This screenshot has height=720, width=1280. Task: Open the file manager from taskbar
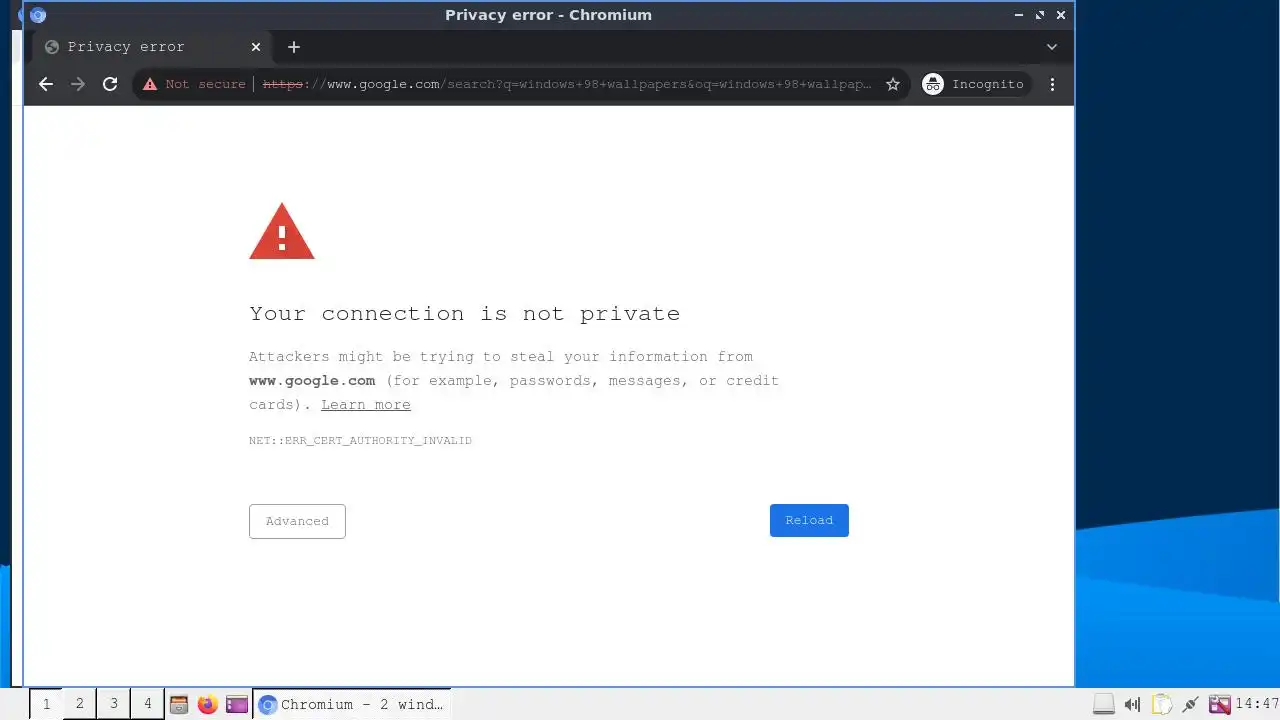click(x=179, y=705)
